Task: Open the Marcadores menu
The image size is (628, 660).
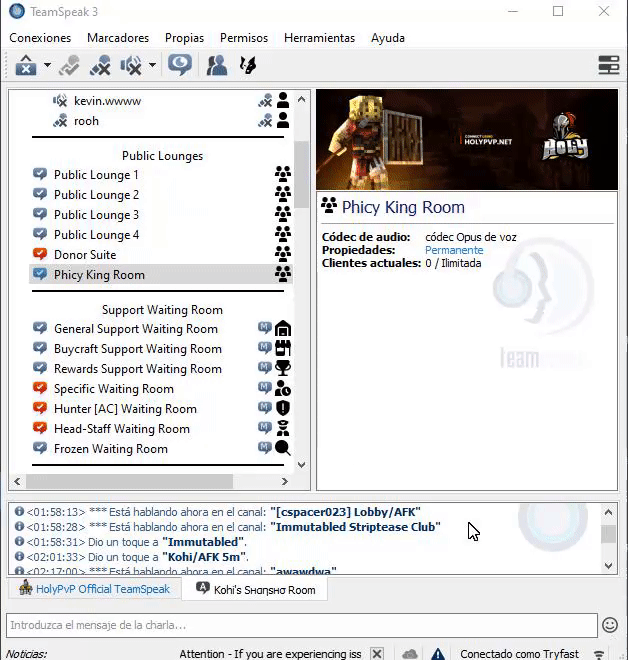Action: (118, 38)
